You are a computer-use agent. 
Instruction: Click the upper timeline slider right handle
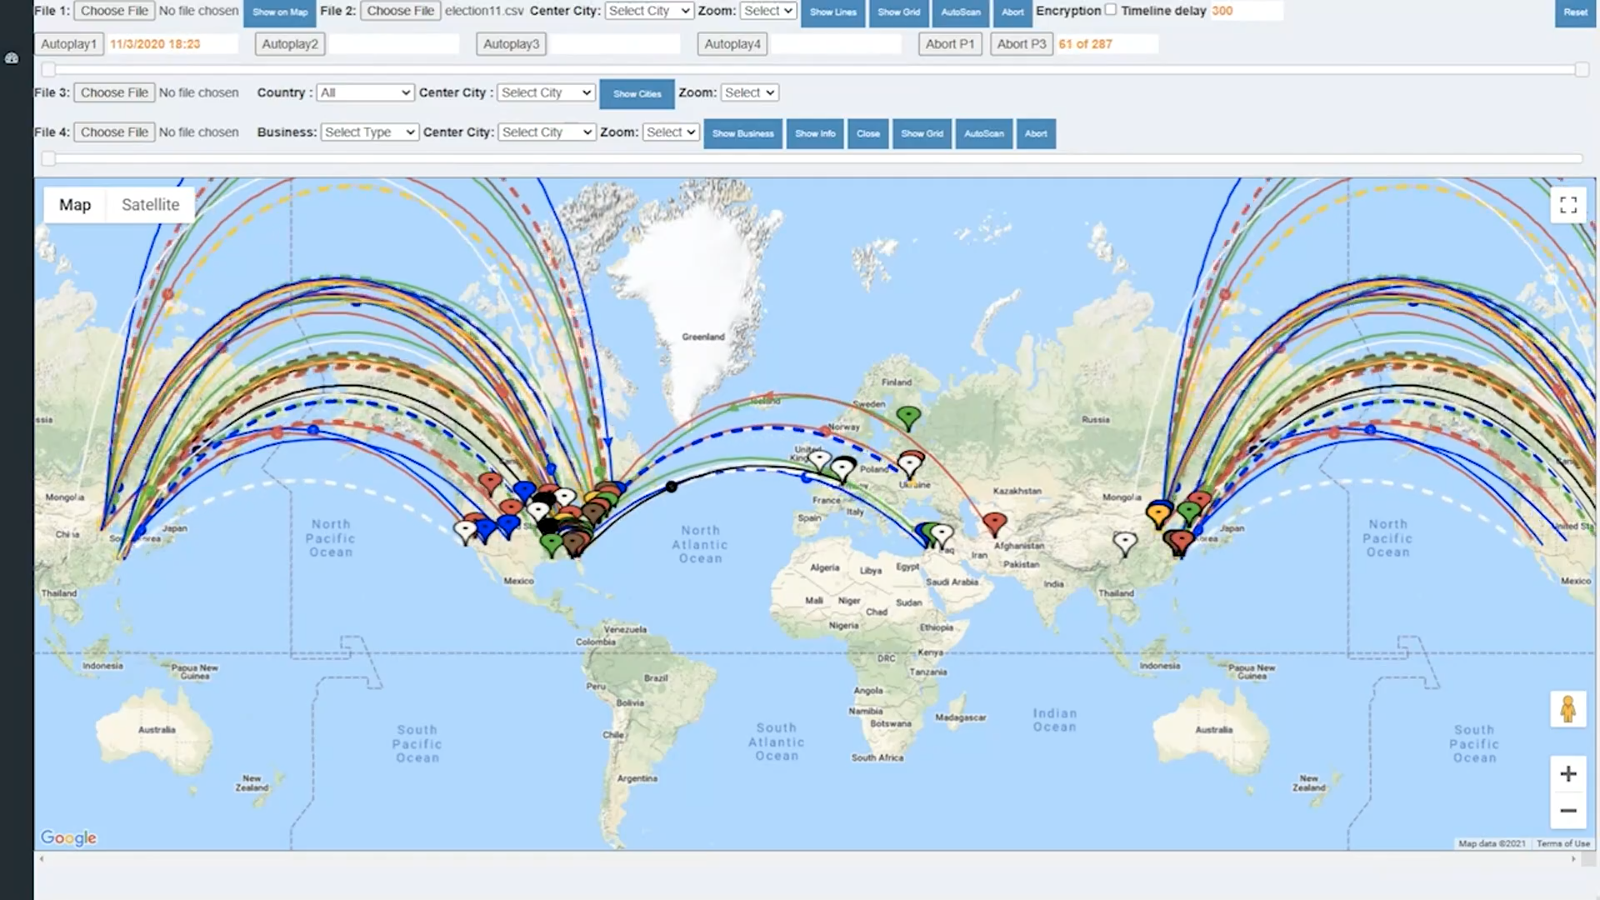(x=1582, y=69)
